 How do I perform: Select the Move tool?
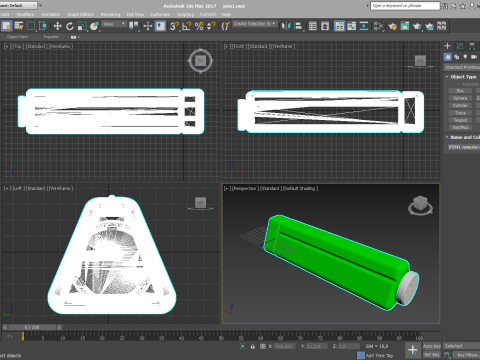pos(57,26)
